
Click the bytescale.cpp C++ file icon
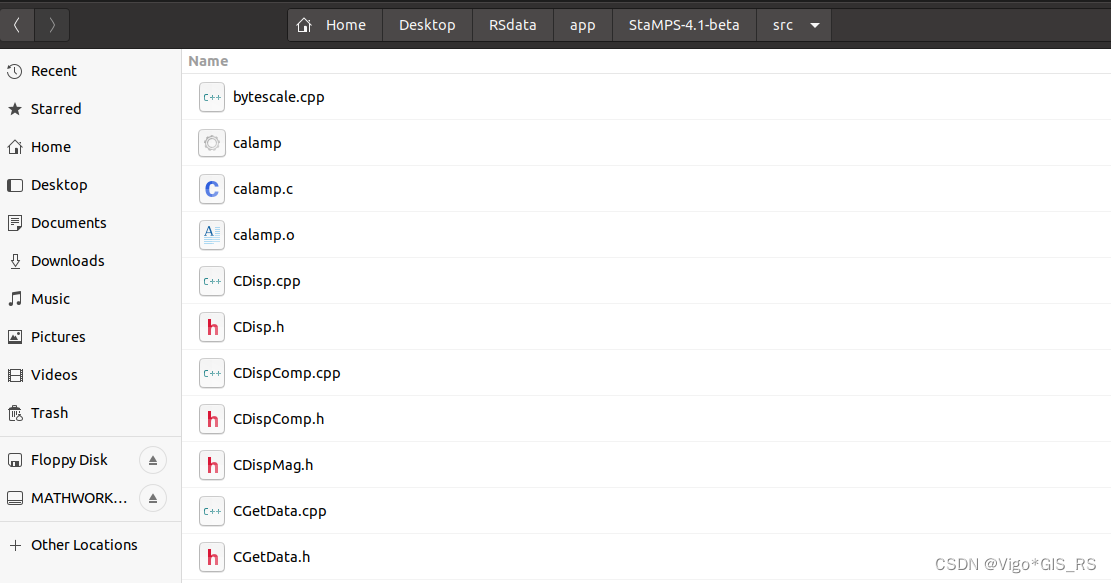click(x=212, y=97)
